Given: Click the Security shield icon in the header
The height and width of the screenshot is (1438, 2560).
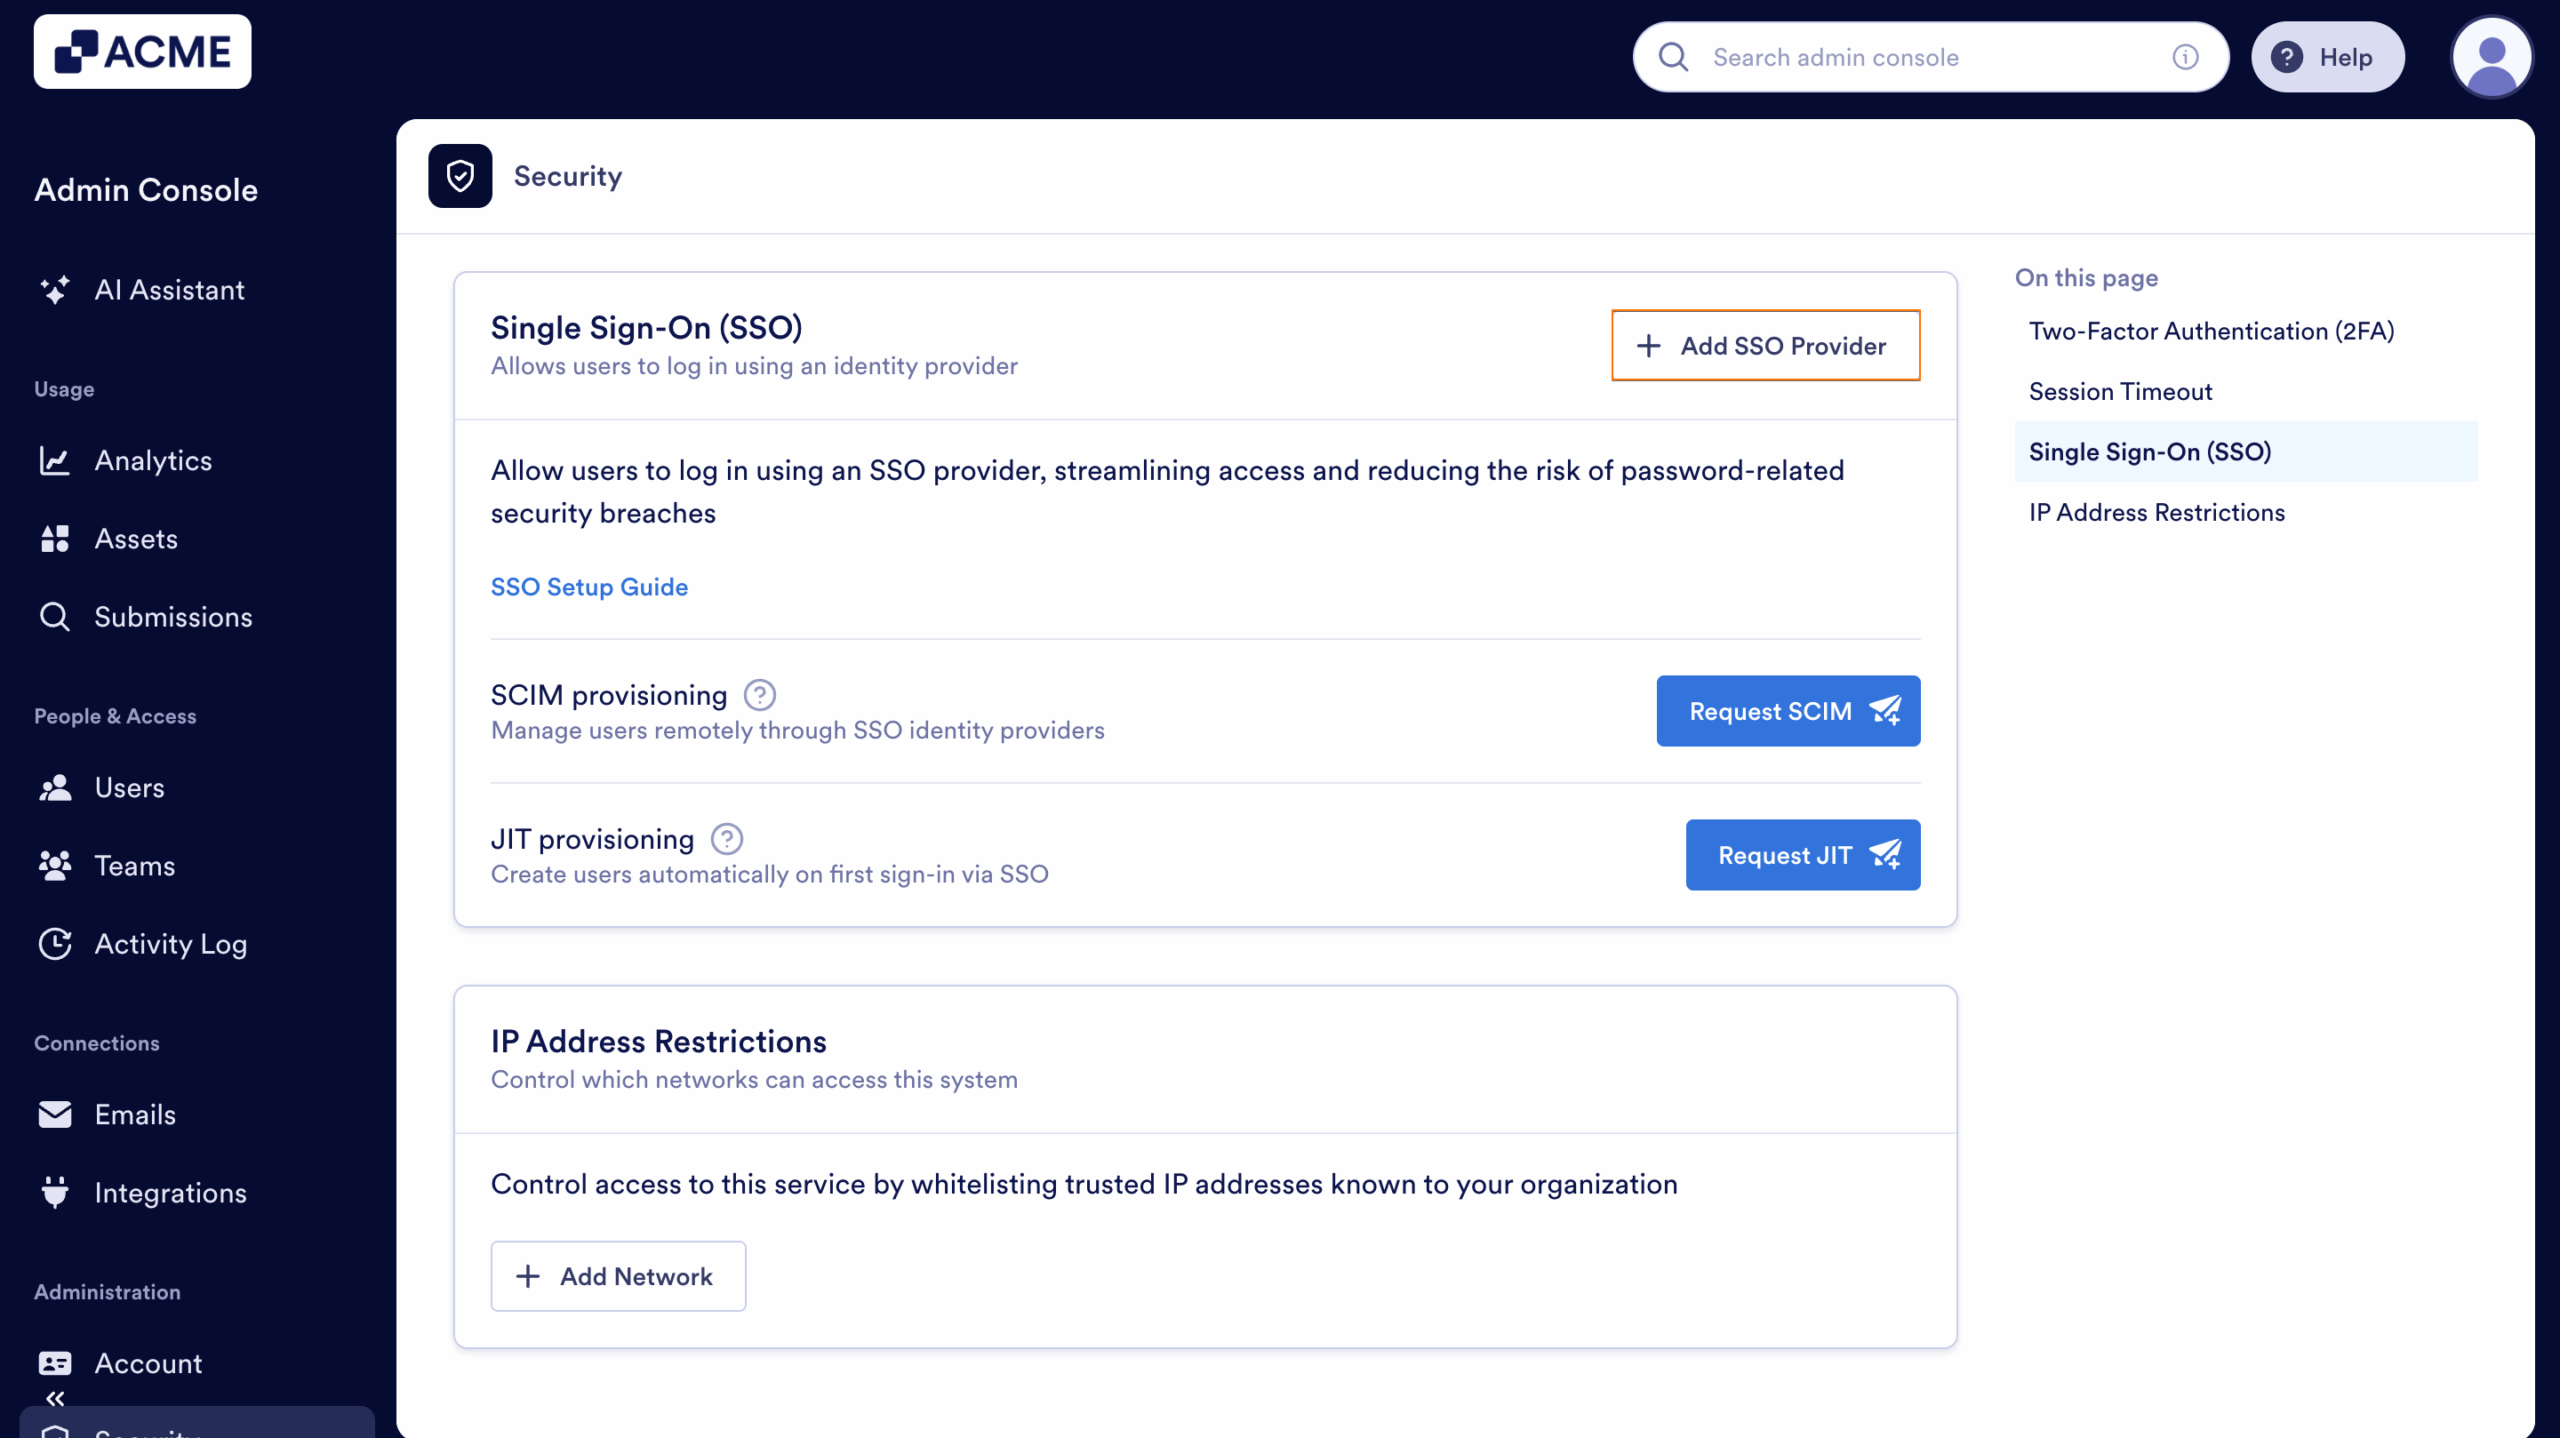Looking at the screenshot, I should click(460, 176).
